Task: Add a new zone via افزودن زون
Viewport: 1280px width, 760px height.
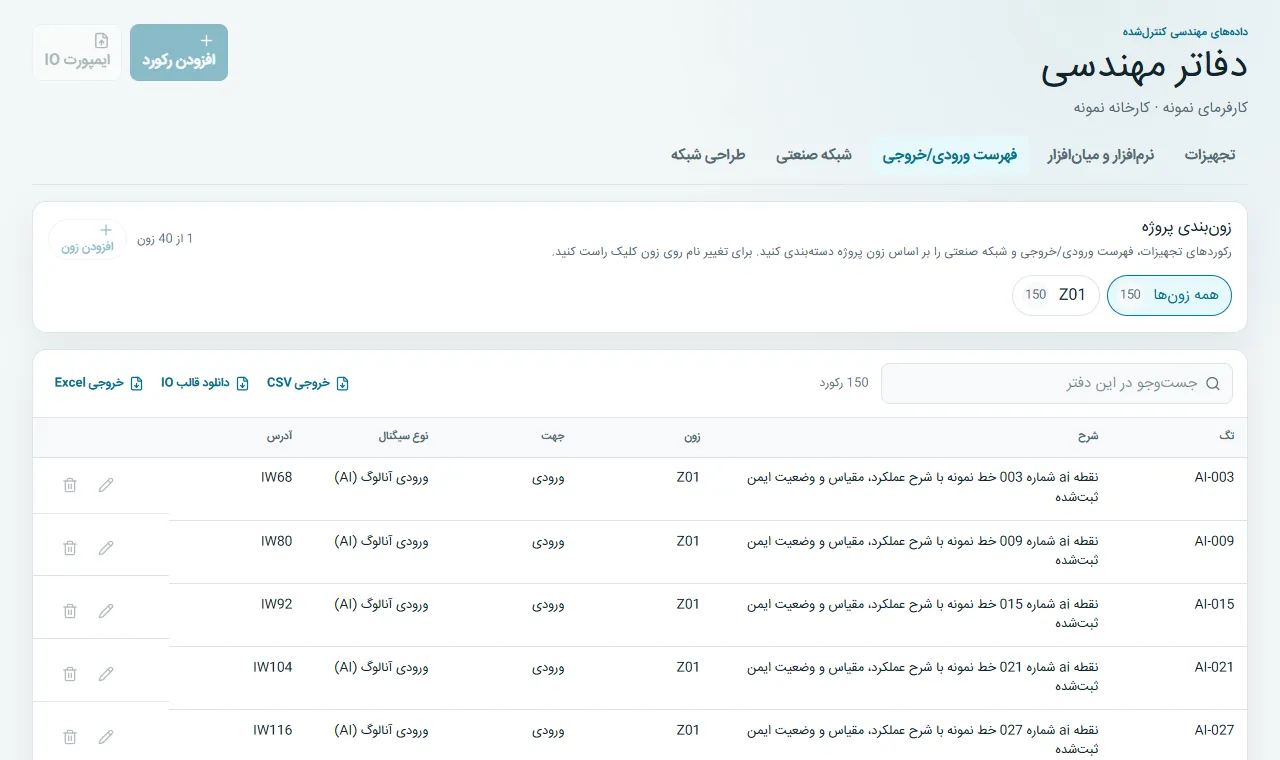Action: (x=88, y=240)
